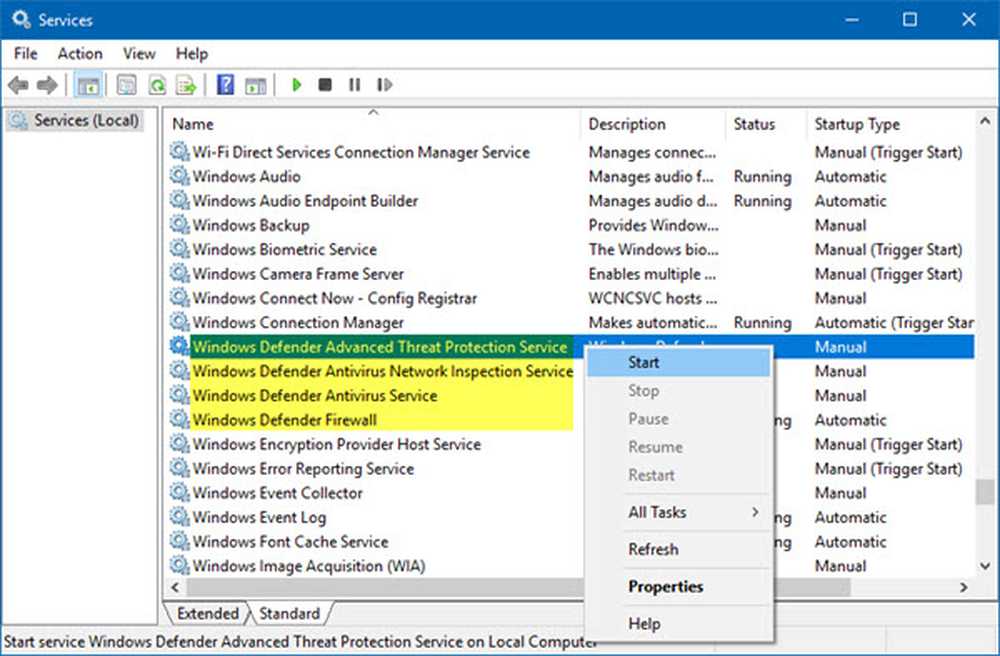Choose Refresh from the context menu
The height and width of the screenshot is (656, 1000).
(679, 549)
